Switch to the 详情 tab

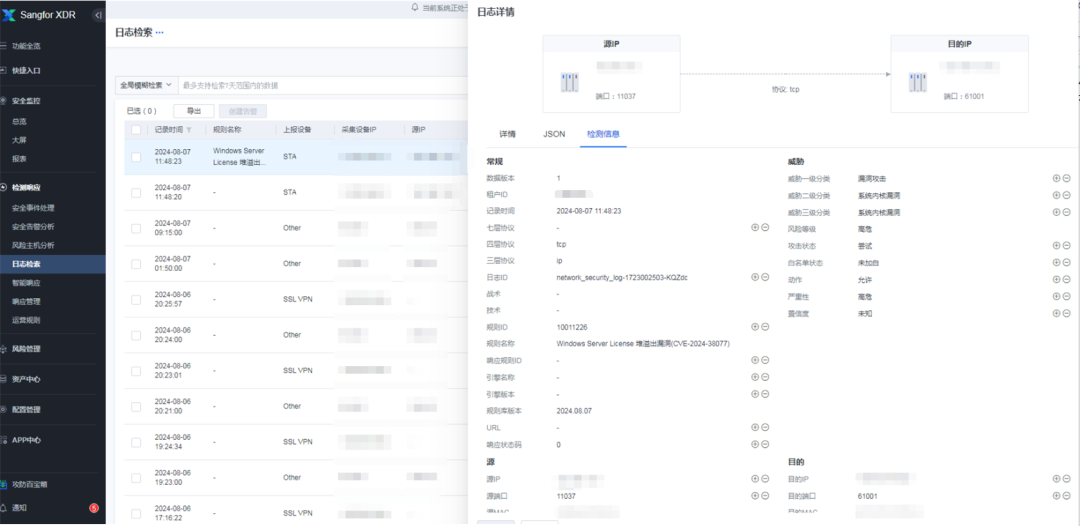508,134
